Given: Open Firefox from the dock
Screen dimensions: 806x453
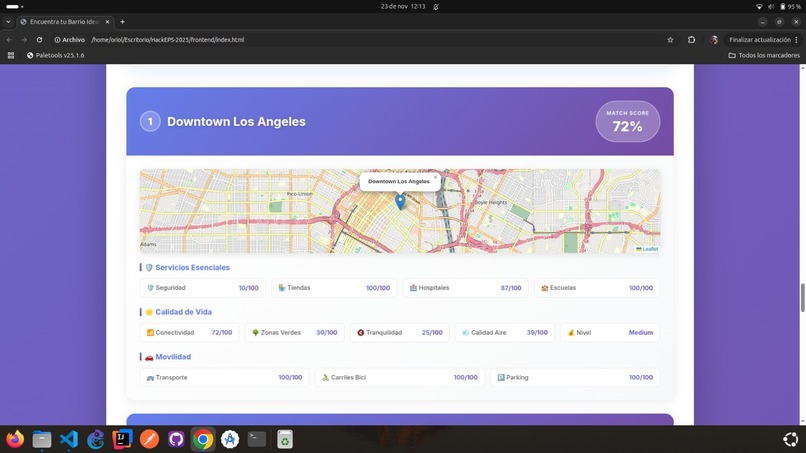Looking at the screenshot, I should point(15,439).
